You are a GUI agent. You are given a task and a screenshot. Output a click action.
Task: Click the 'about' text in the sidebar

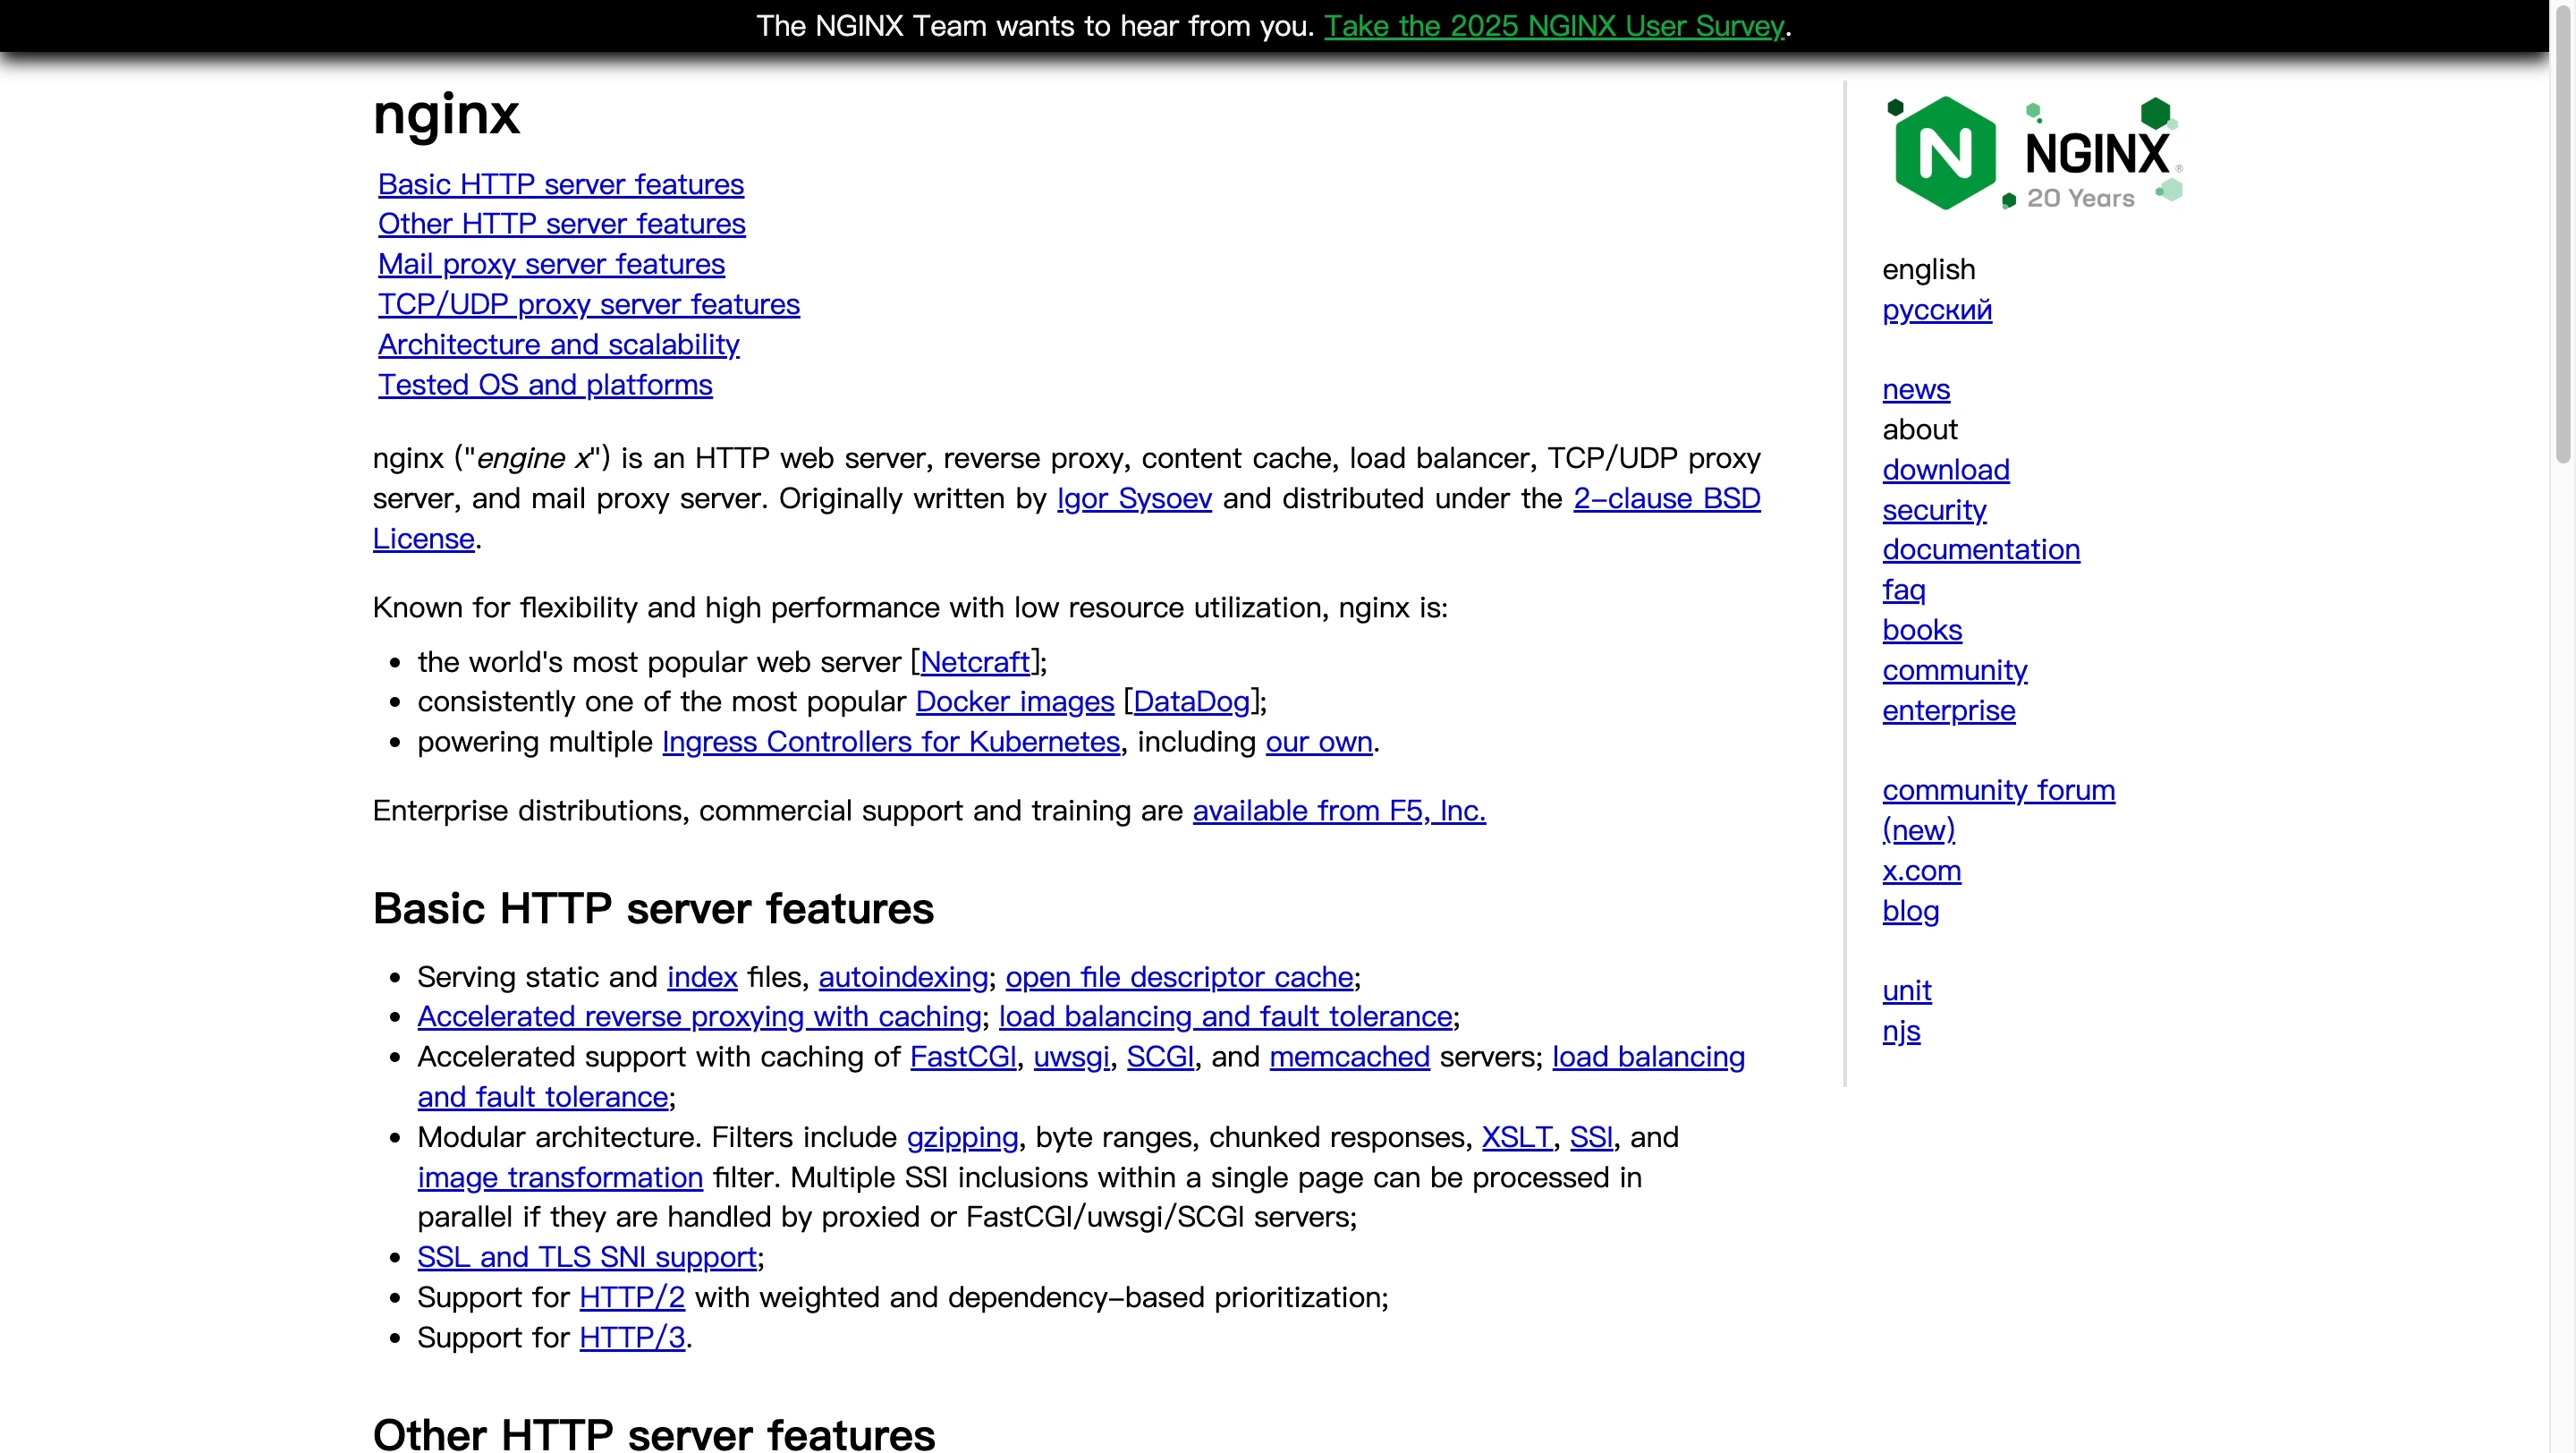1920,430
